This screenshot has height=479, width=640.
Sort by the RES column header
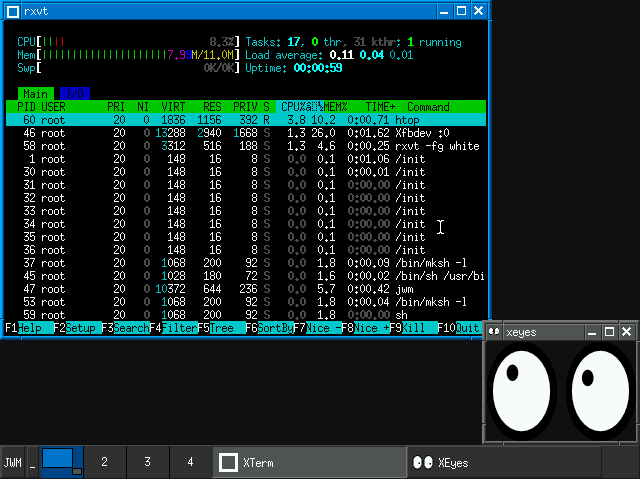click(212, 107)
